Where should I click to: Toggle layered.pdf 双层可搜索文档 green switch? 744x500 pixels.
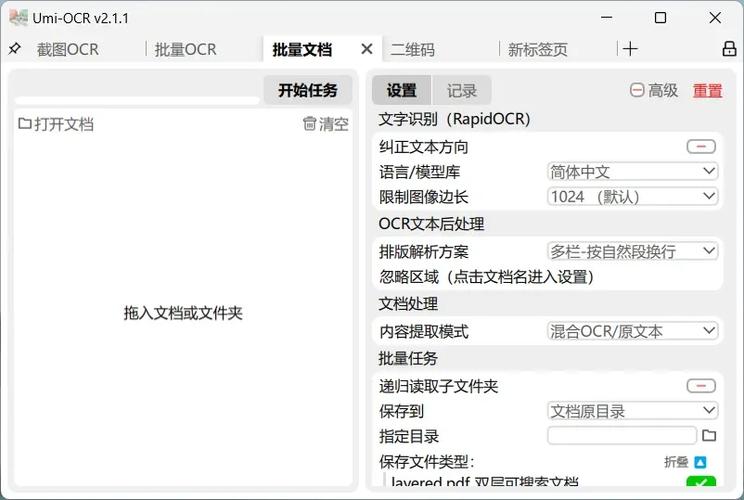pyautogui.click(x=701, y=482)
